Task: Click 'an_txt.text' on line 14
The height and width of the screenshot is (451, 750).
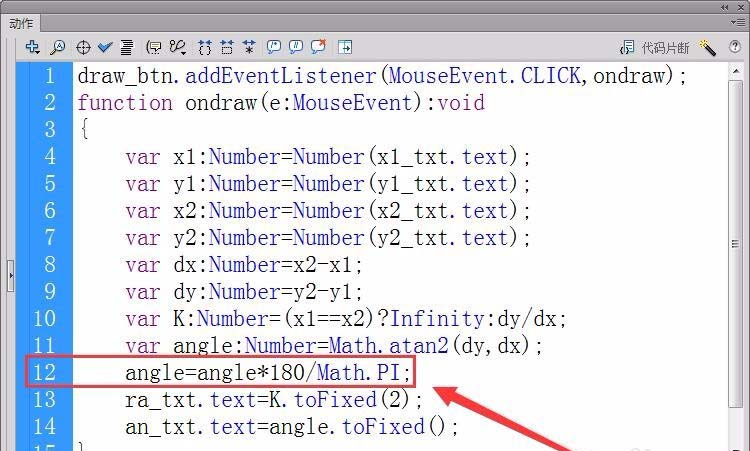Action: click(191, 427)
